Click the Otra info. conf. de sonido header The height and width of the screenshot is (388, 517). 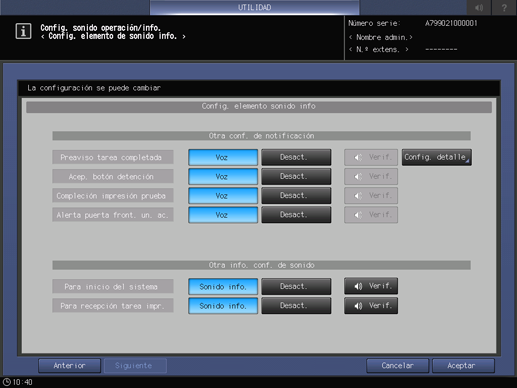(261, 265)
